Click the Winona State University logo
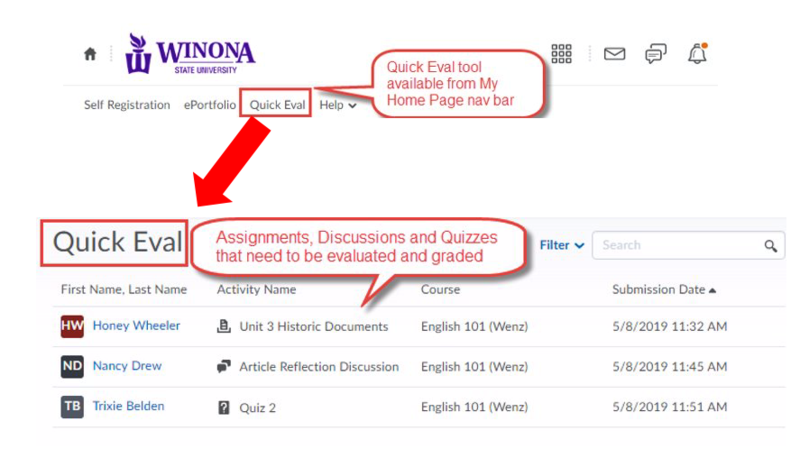 click(x=190, y=53)
